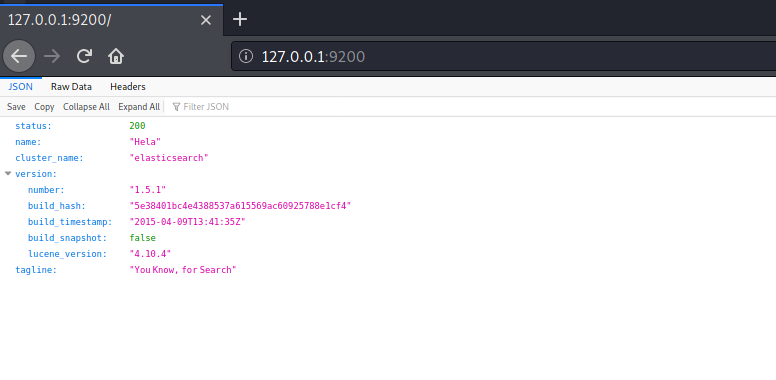Click the address bar URL

tap(313, 56)
